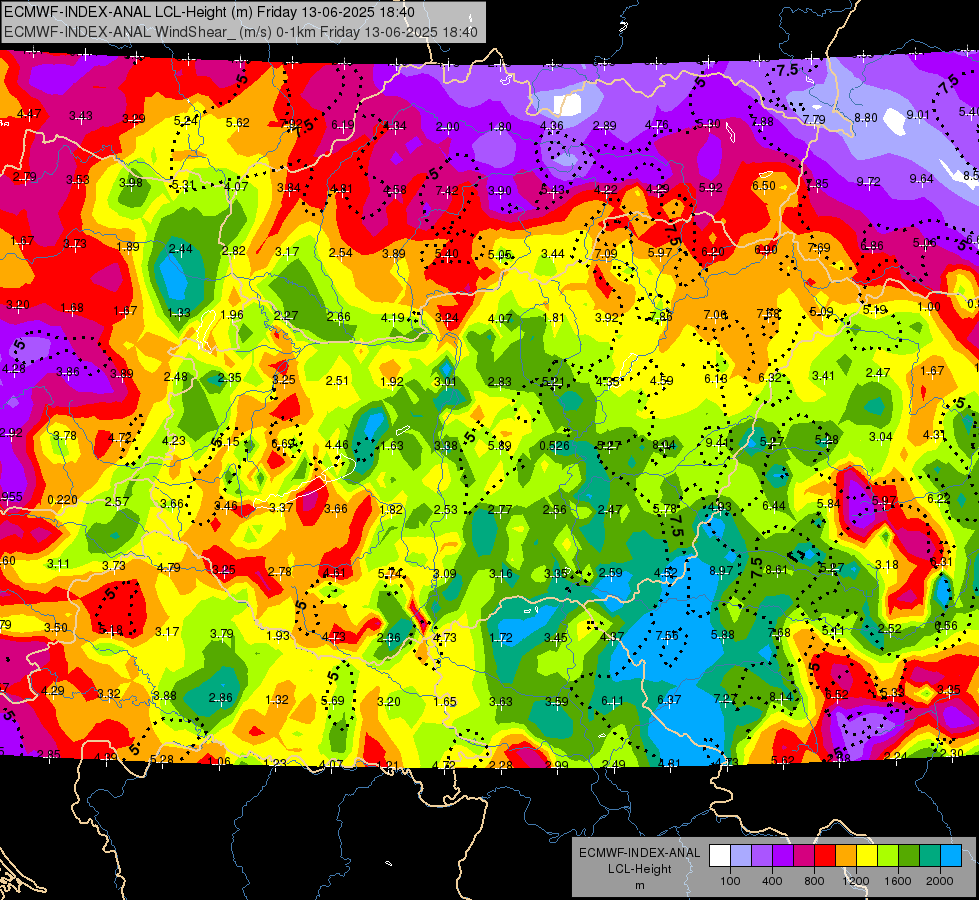
Task: Pick the red legend swatch
Action: point(825,856)
